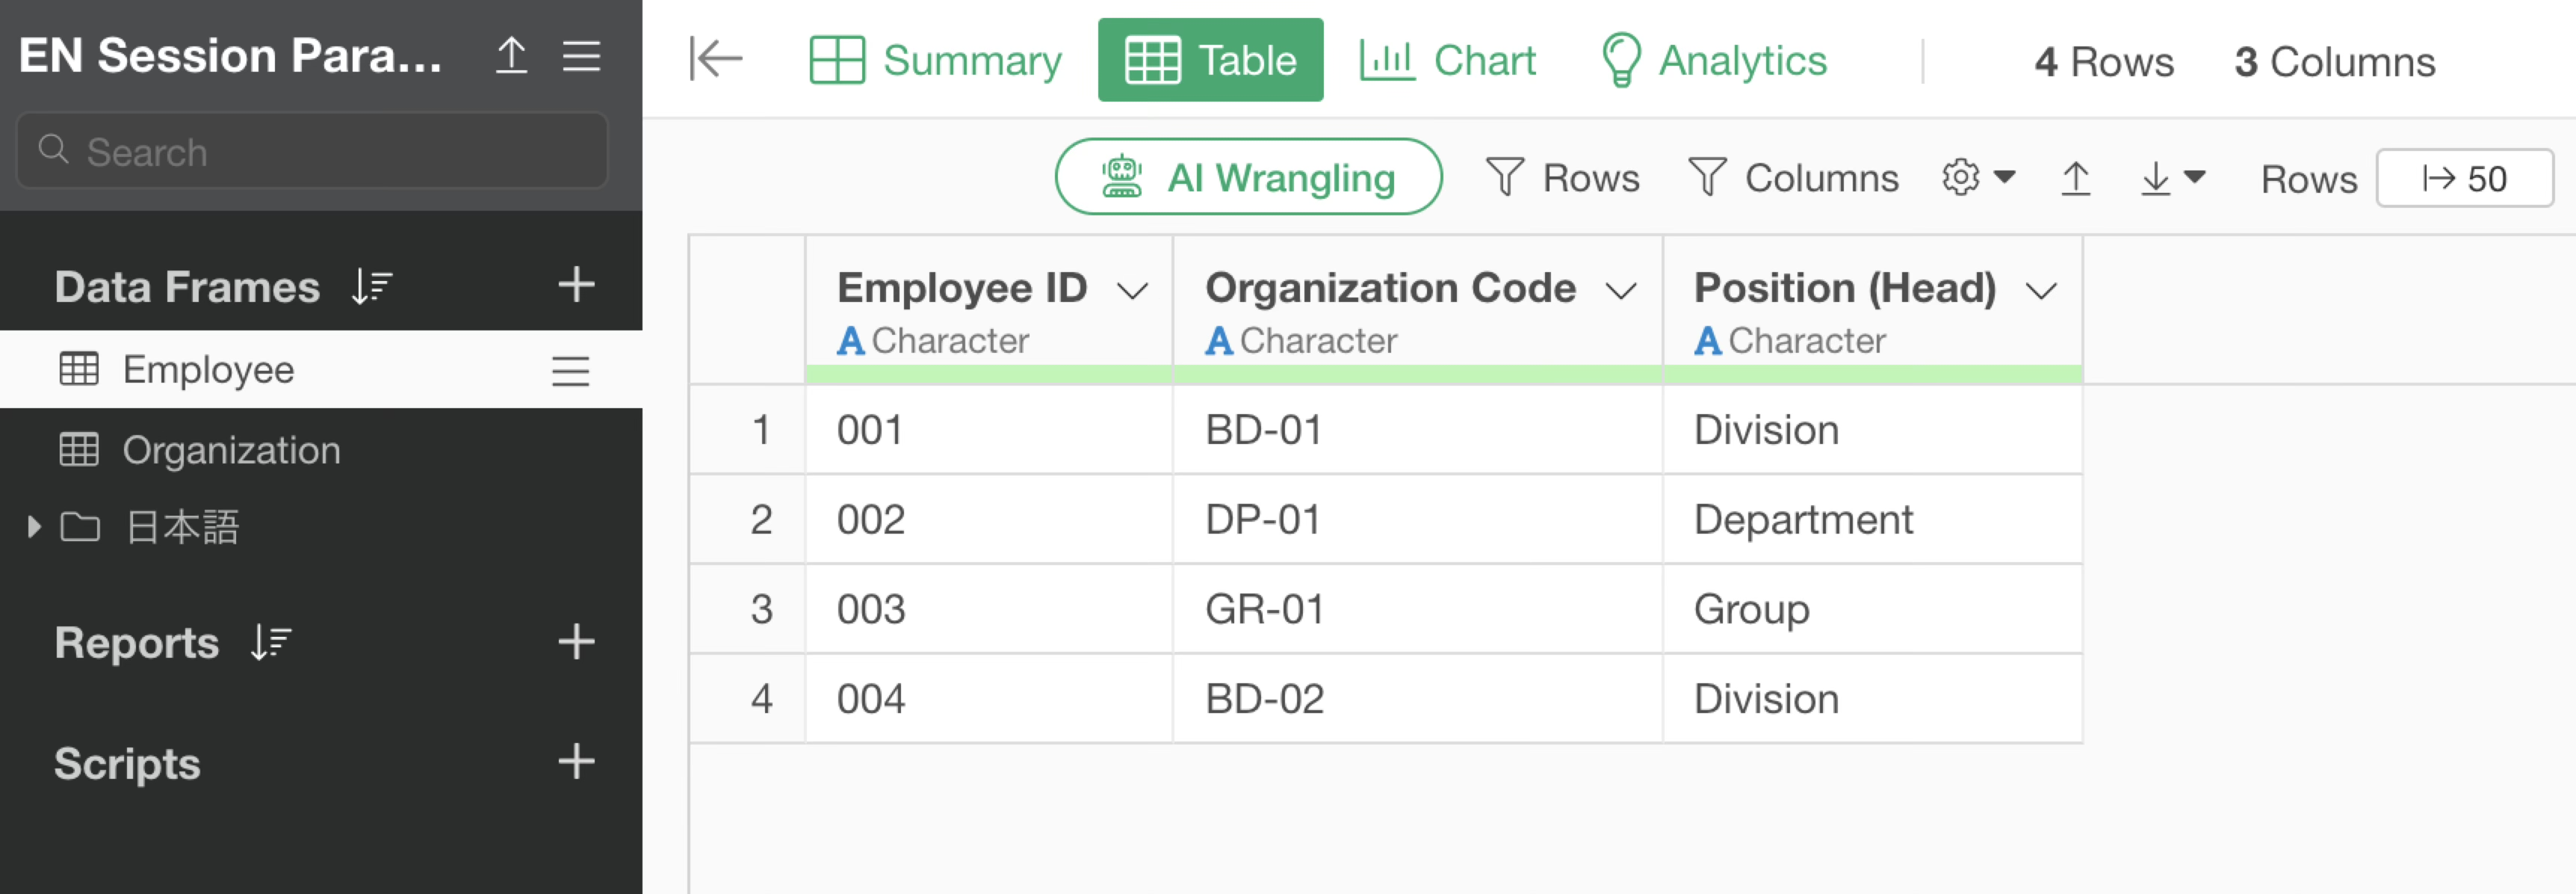Switch to Table view
Viewport: 2576px width, 894px height.
click(x=1210, y=60)
